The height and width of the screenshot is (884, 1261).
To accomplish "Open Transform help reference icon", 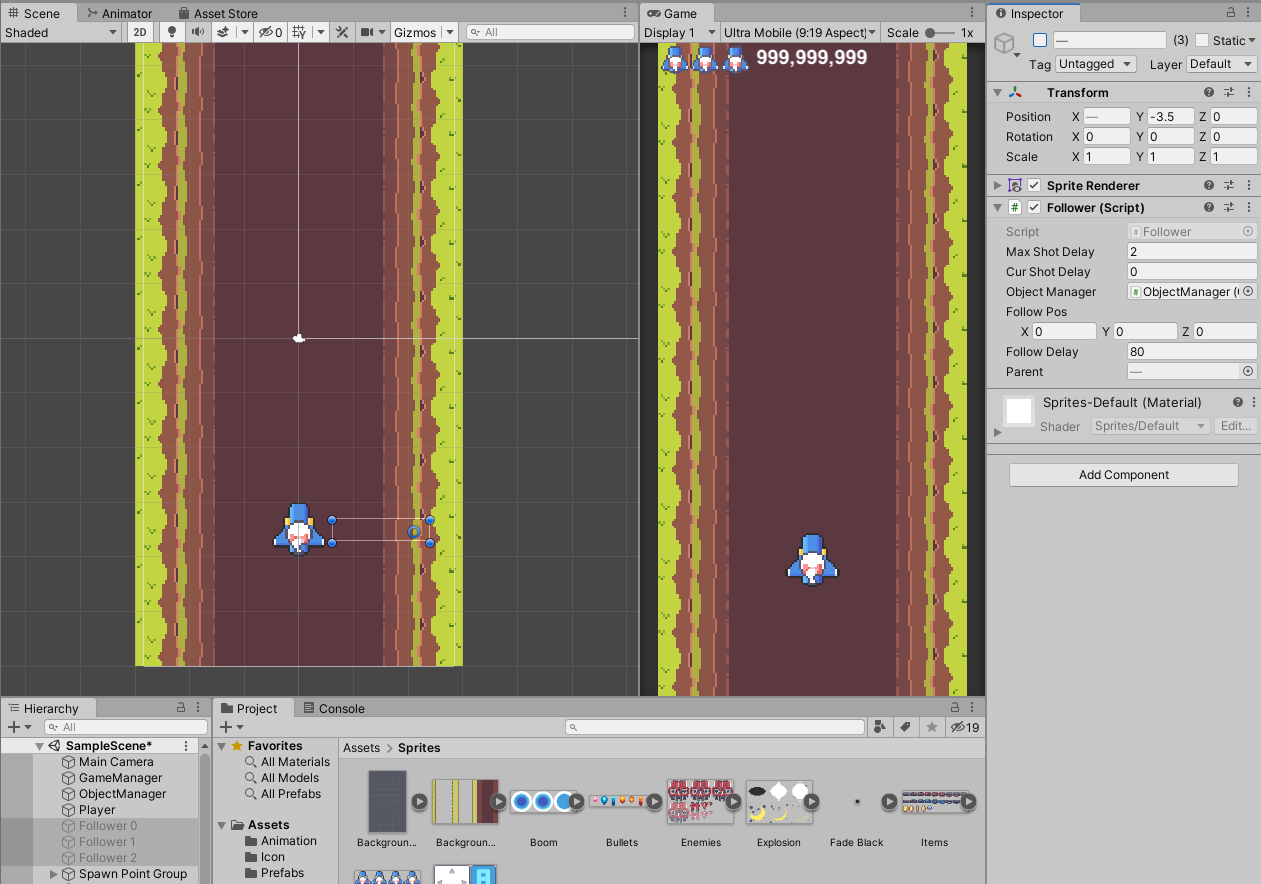I will coord(1209,92).
